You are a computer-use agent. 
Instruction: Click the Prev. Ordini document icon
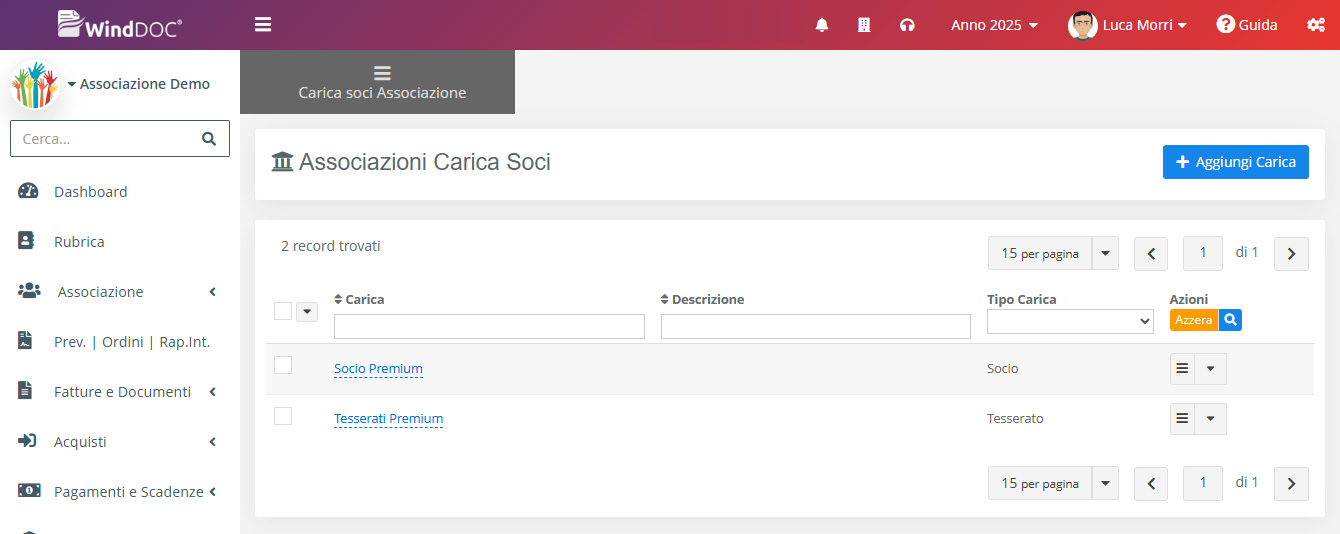(x=26, y=341)
